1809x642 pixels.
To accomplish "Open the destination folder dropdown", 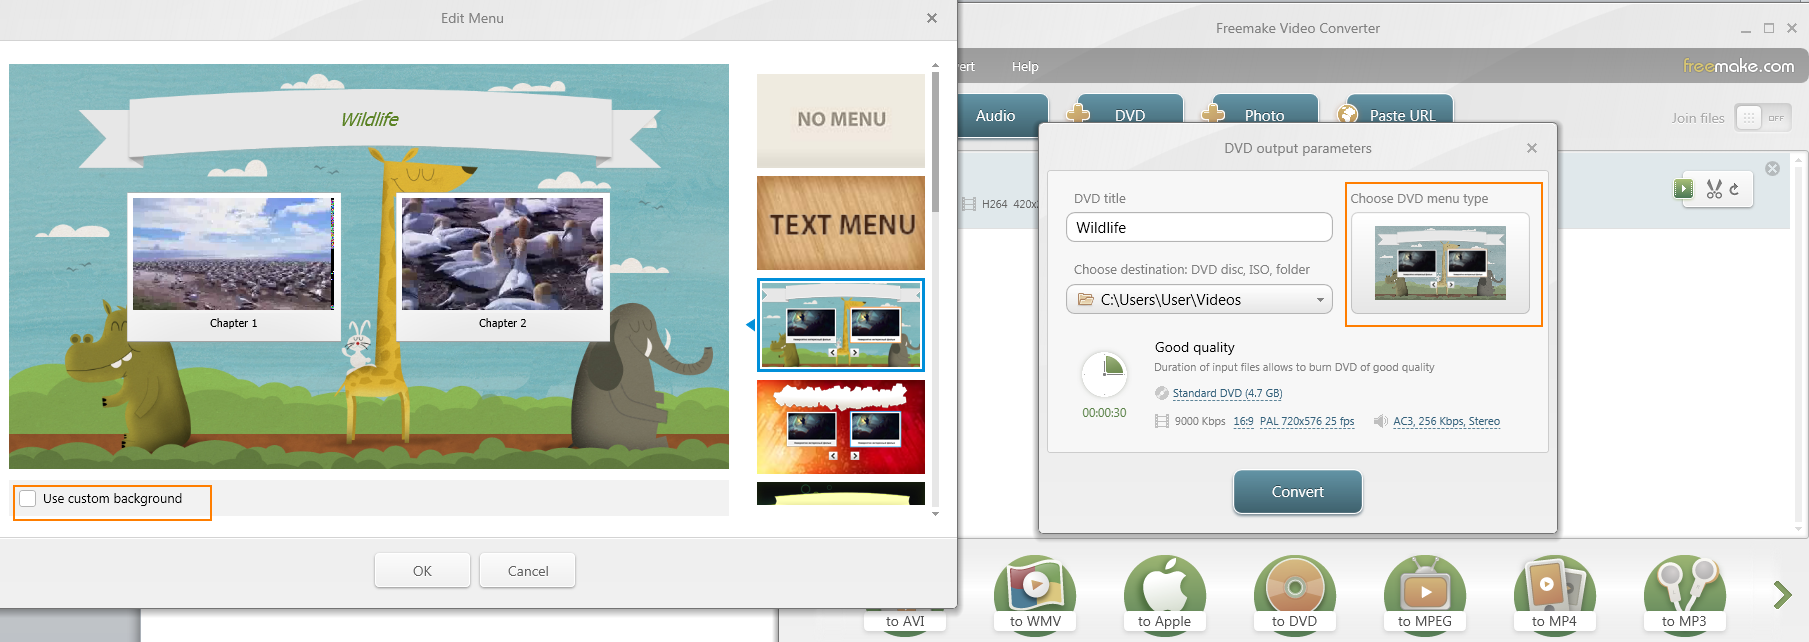I will pos(1319,300).
